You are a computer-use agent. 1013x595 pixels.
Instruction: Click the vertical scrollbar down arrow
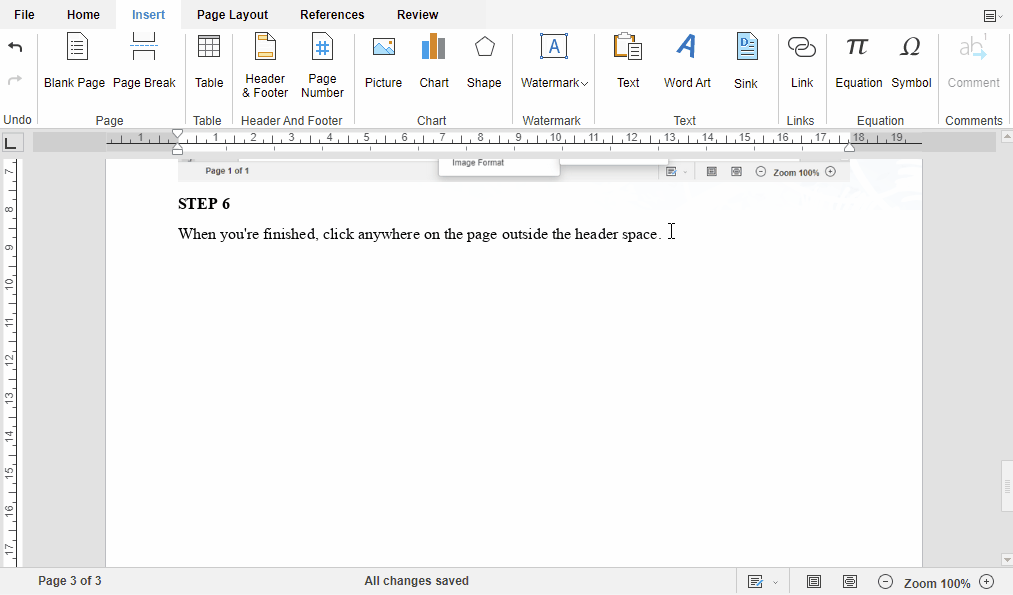[1006, 559]
